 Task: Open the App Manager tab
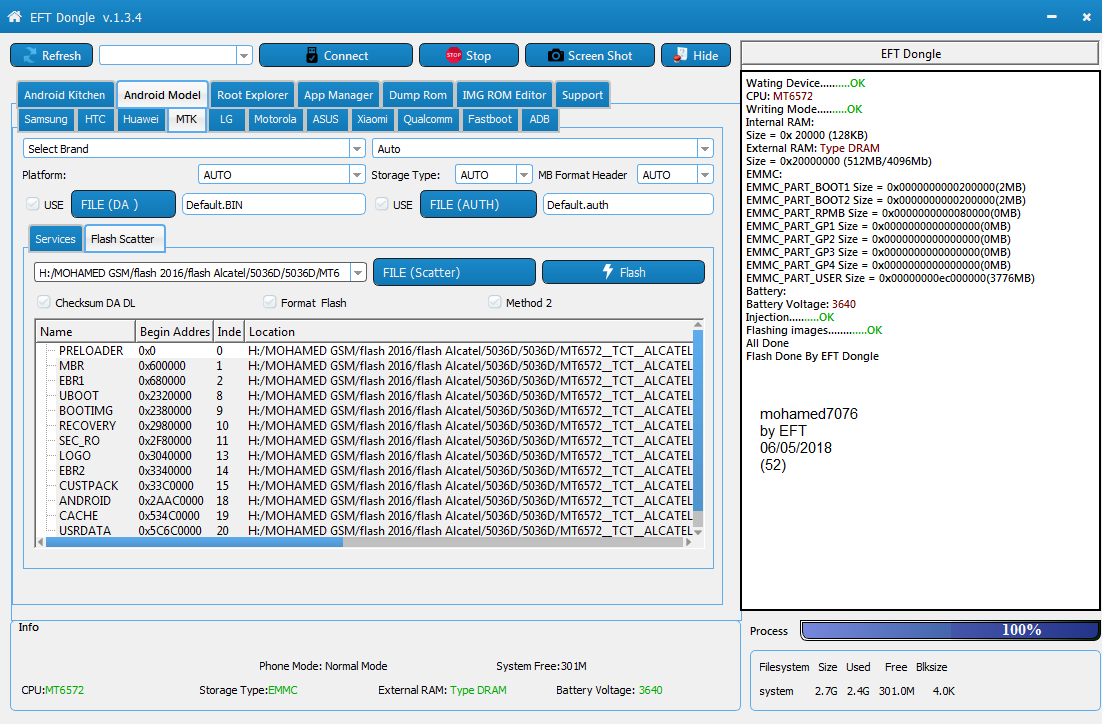pos(338,95)
